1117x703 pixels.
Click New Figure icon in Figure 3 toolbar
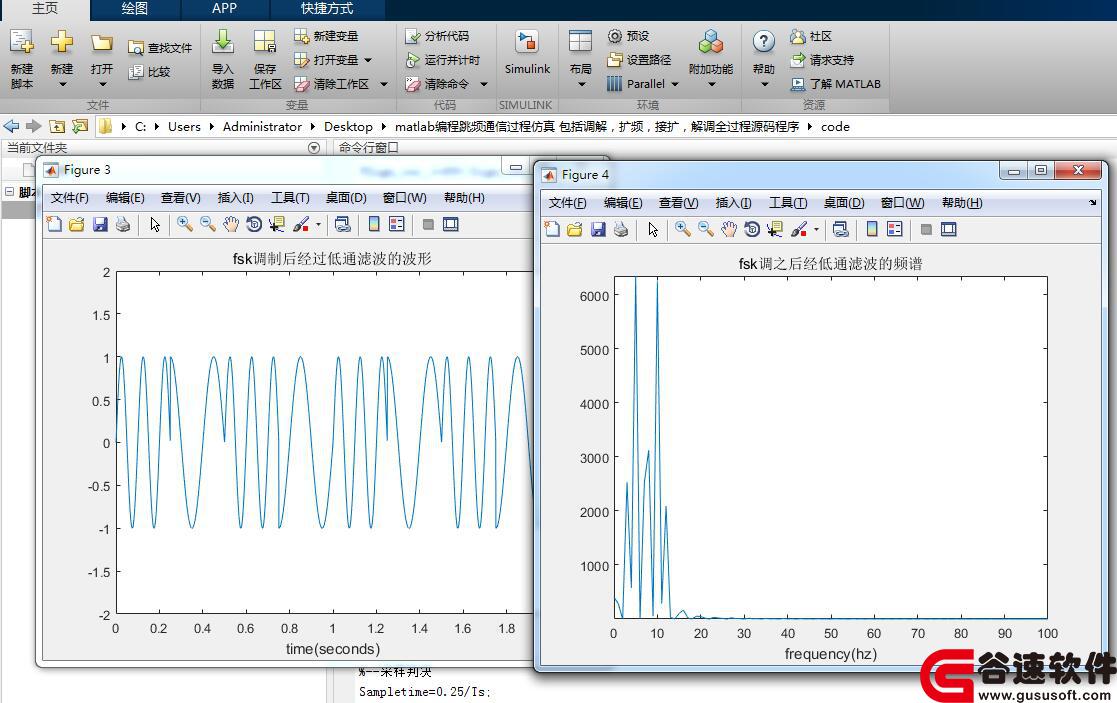54,224
